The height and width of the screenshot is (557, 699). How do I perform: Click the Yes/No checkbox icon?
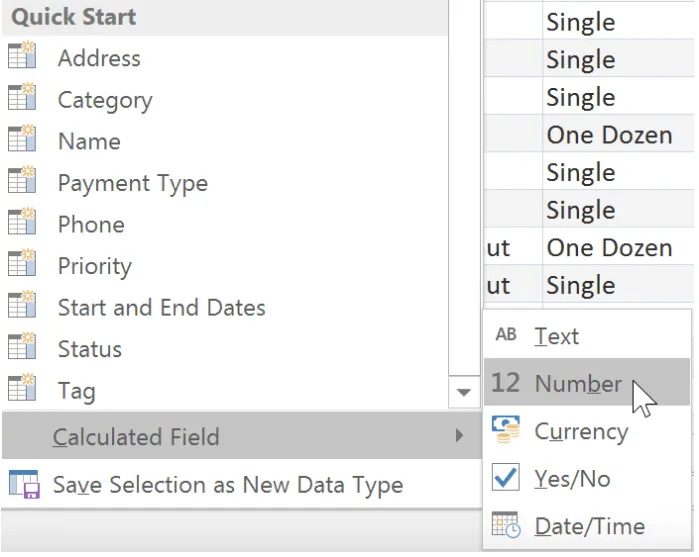tap(506, 478)
